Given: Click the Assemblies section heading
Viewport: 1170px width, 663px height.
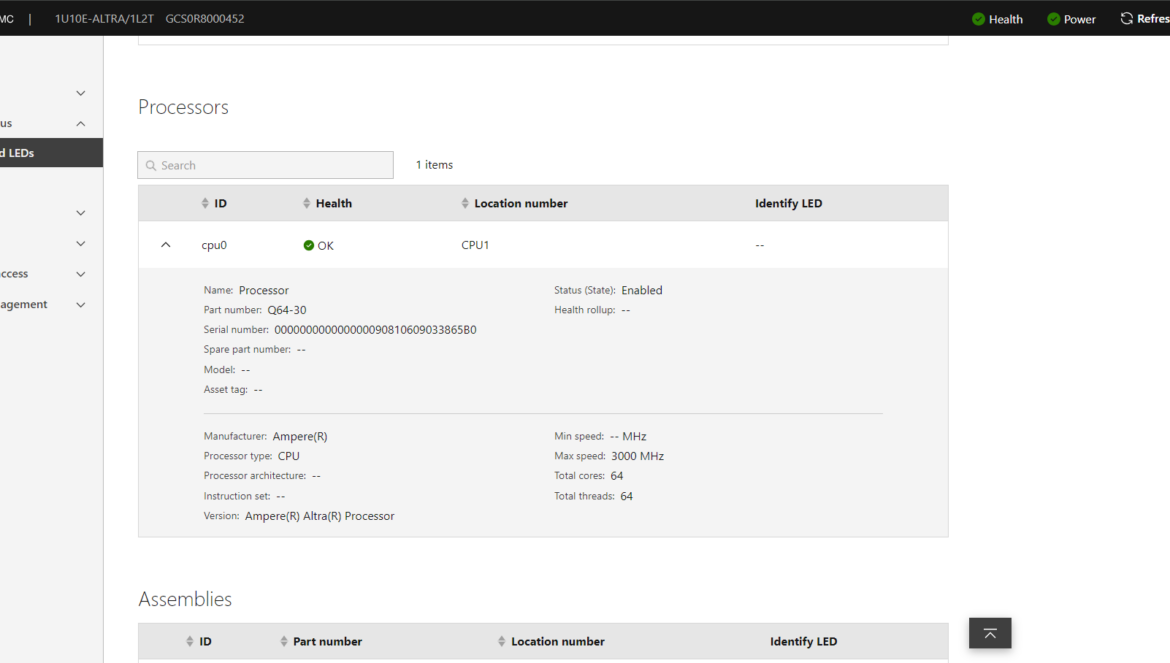Looking at the screenshot, I should pos(185,599).
